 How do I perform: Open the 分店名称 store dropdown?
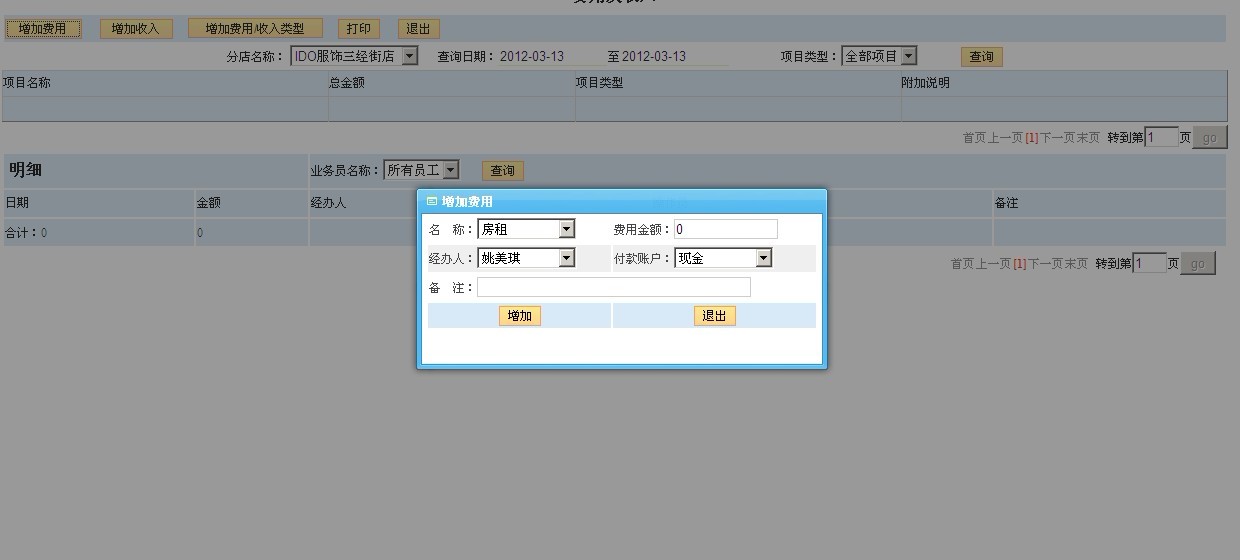354,56
